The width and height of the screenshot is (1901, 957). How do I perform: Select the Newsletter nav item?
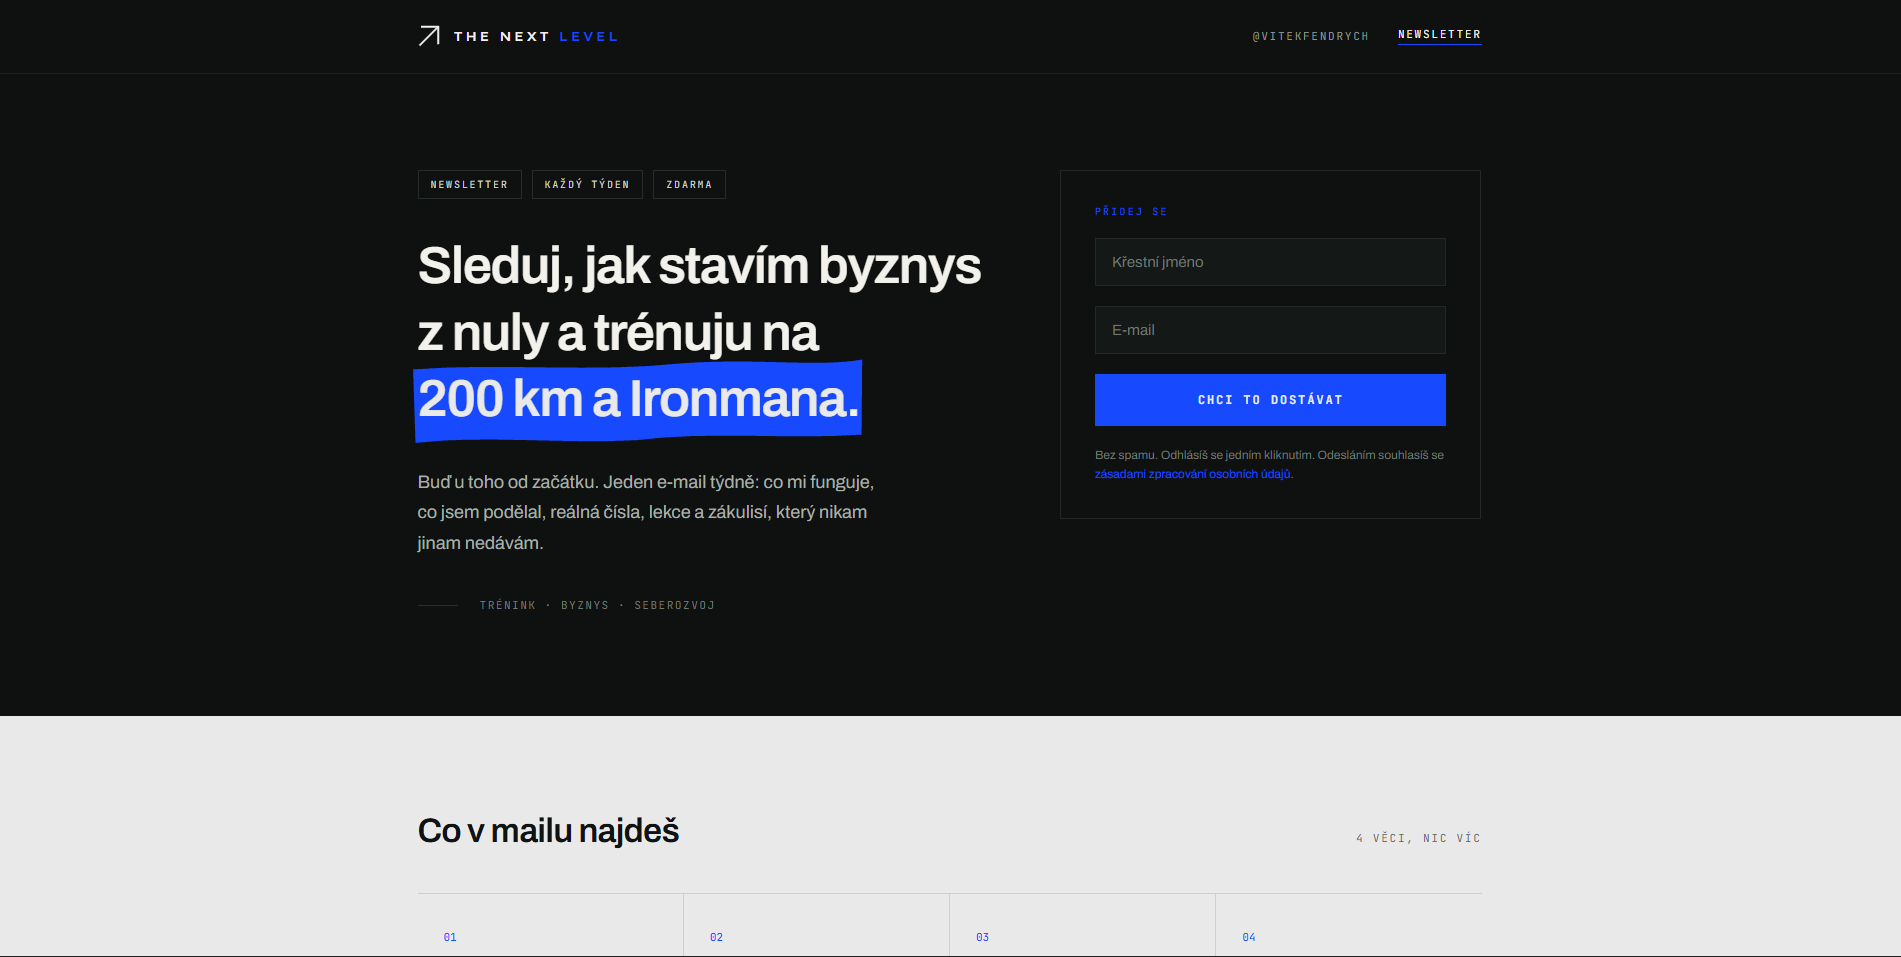pos(1439,35)
